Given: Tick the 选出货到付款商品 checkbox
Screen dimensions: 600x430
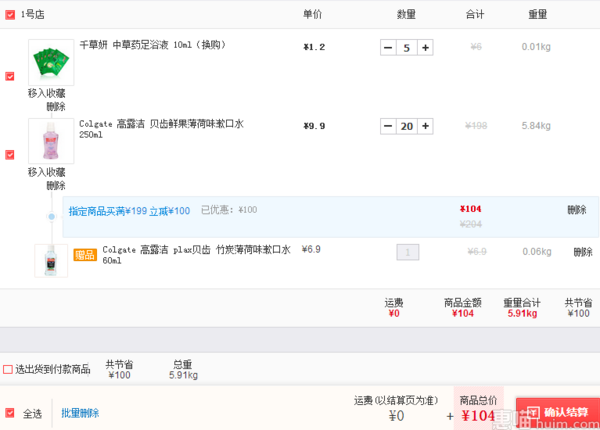Looking at the screenshot, I should [8, 369].
